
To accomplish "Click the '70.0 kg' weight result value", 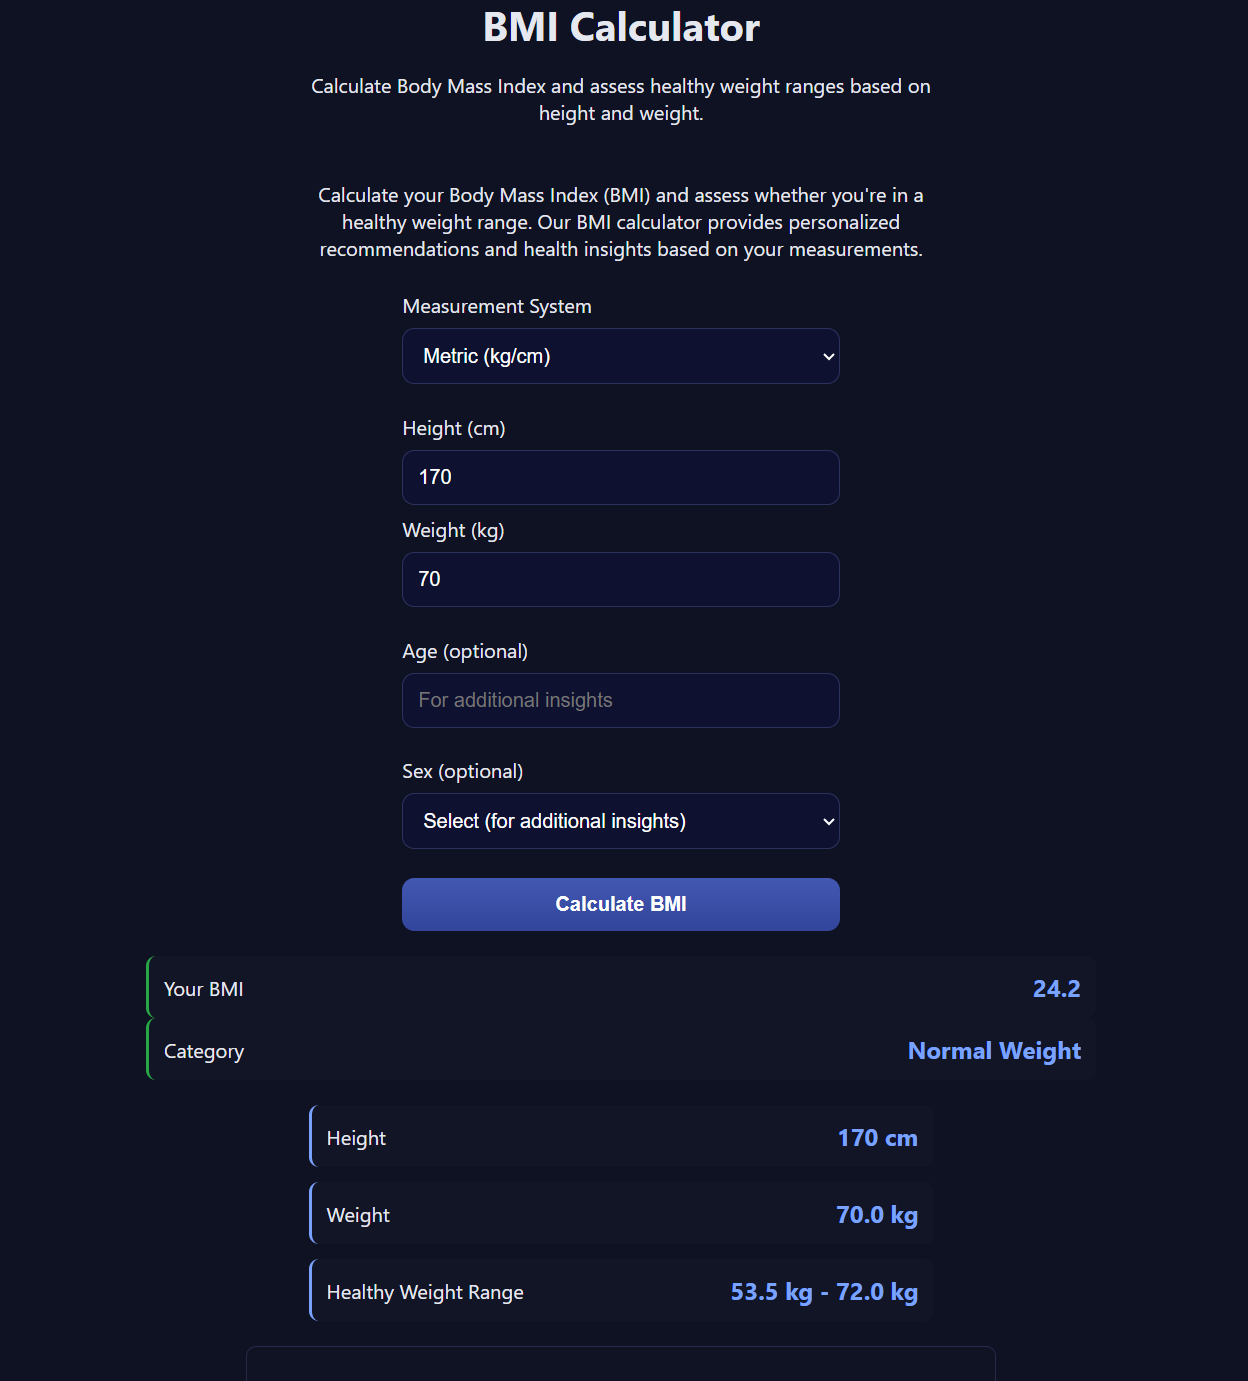I will (876, 1215).
